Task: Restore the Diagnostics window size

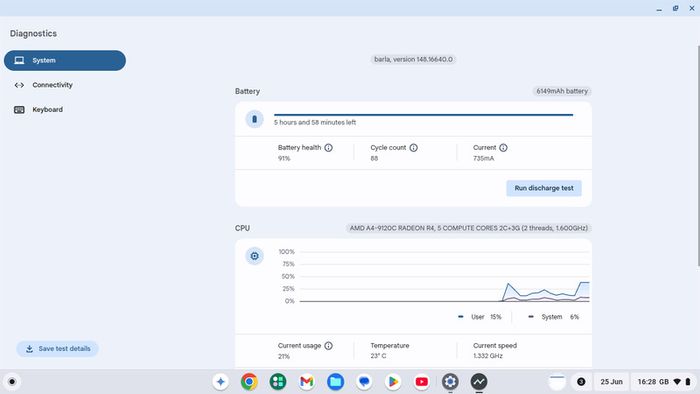Action: 675,8
